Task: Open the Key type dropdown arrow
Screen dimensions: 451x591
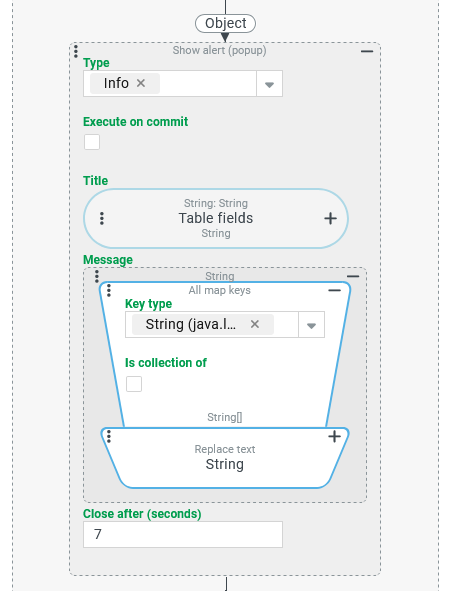Action: [x=311, y=325]
